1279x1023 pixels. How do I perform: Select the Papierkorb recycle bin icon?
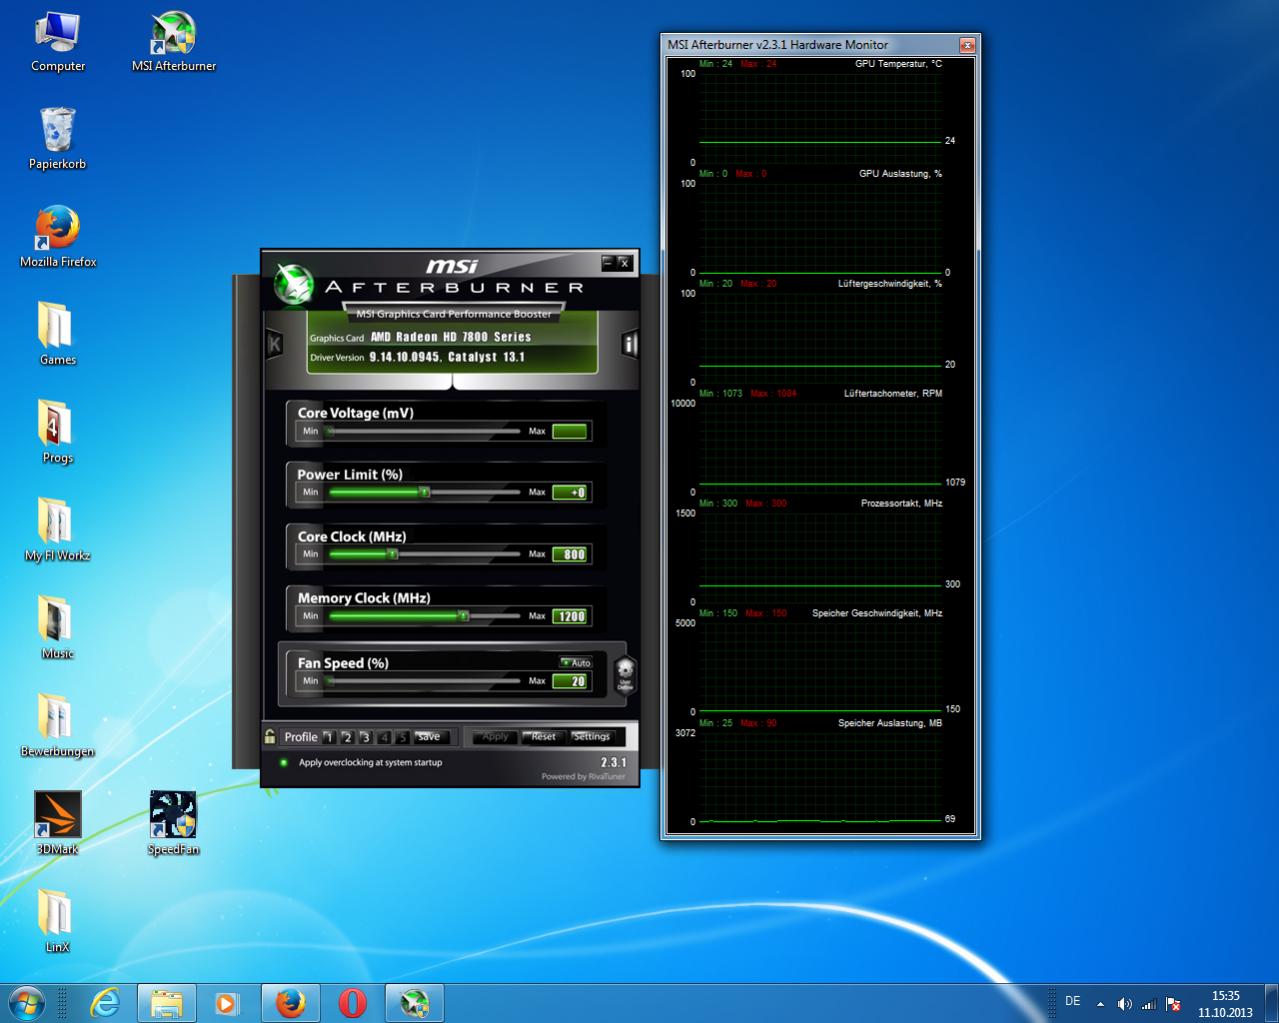tap(57, 139)
